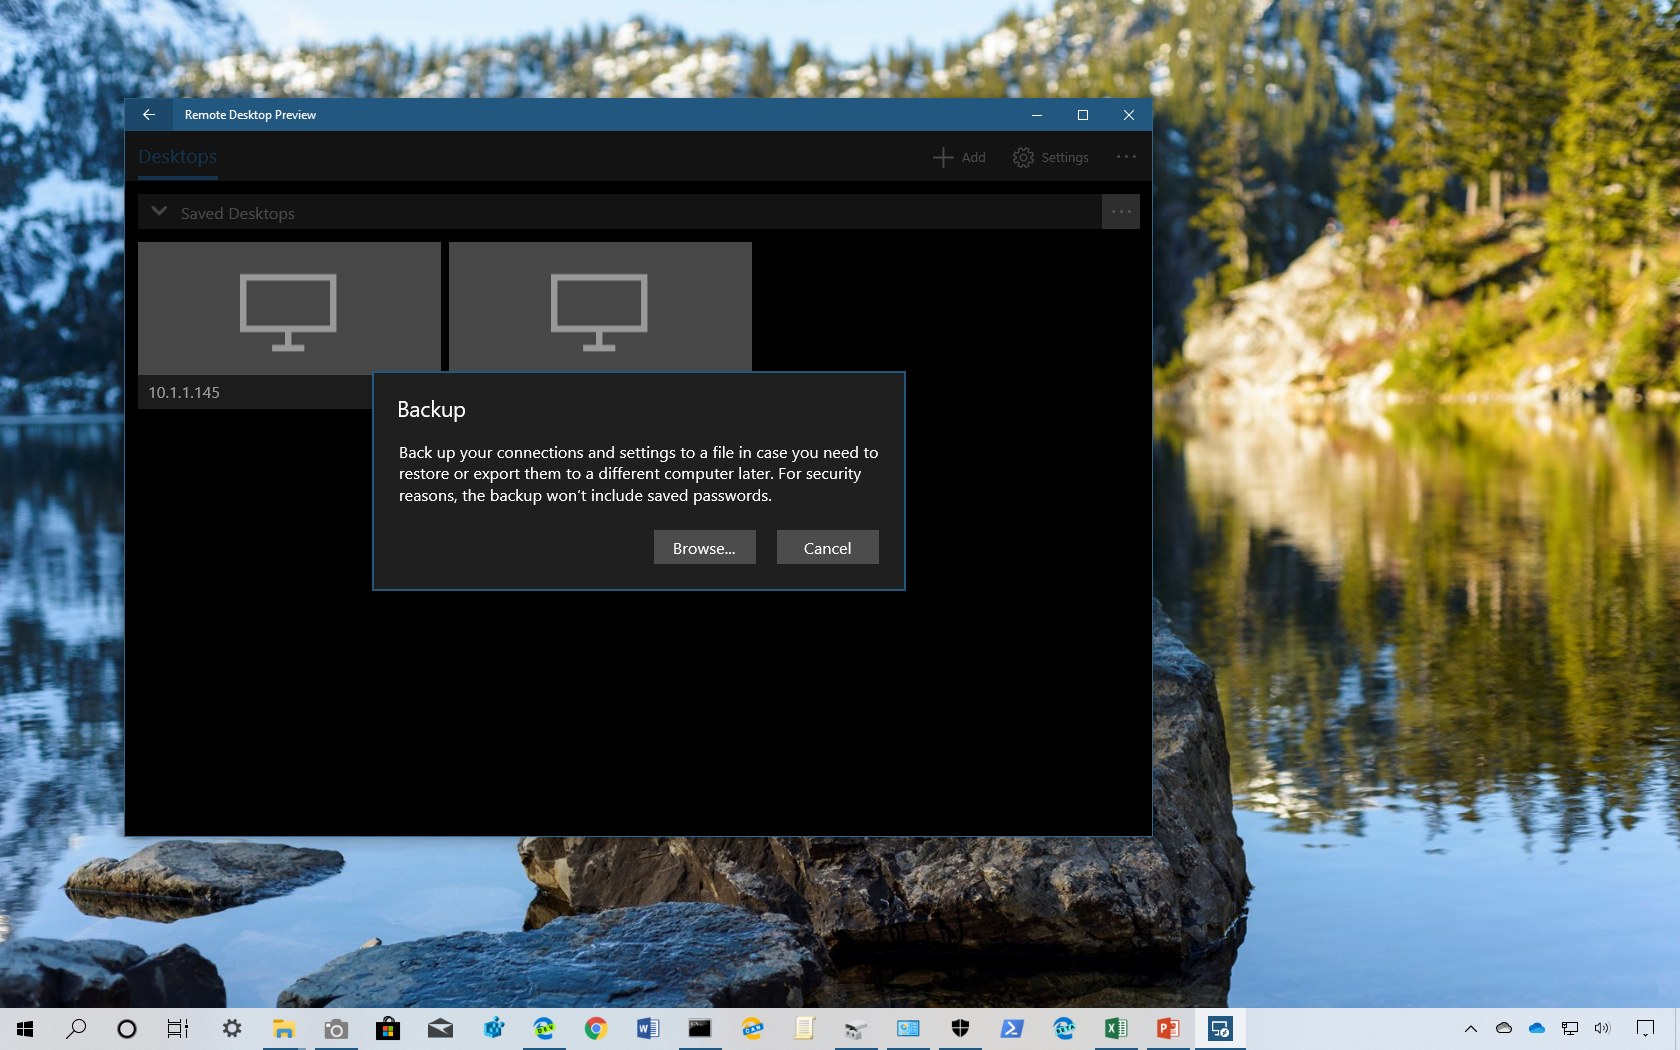The height and width of the screenshot is (1050, 1680).
Task: Select the 10.1.1.145 desktop thumbnail
Action: (288, 310)
